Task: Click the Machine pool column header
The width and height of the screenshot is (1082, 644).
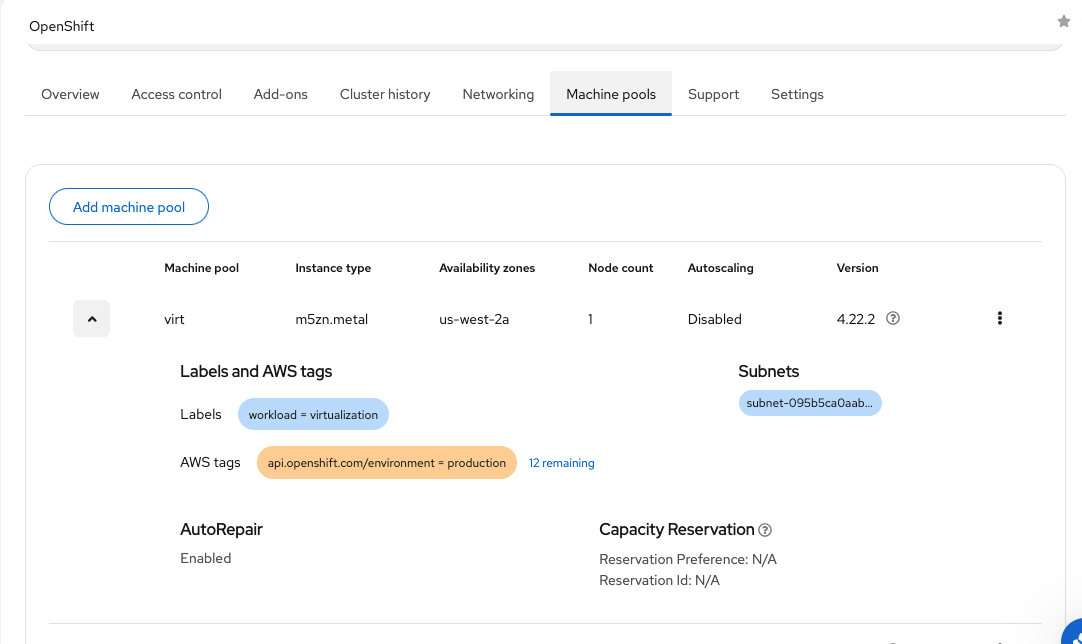Action: (x=201, y=268)
